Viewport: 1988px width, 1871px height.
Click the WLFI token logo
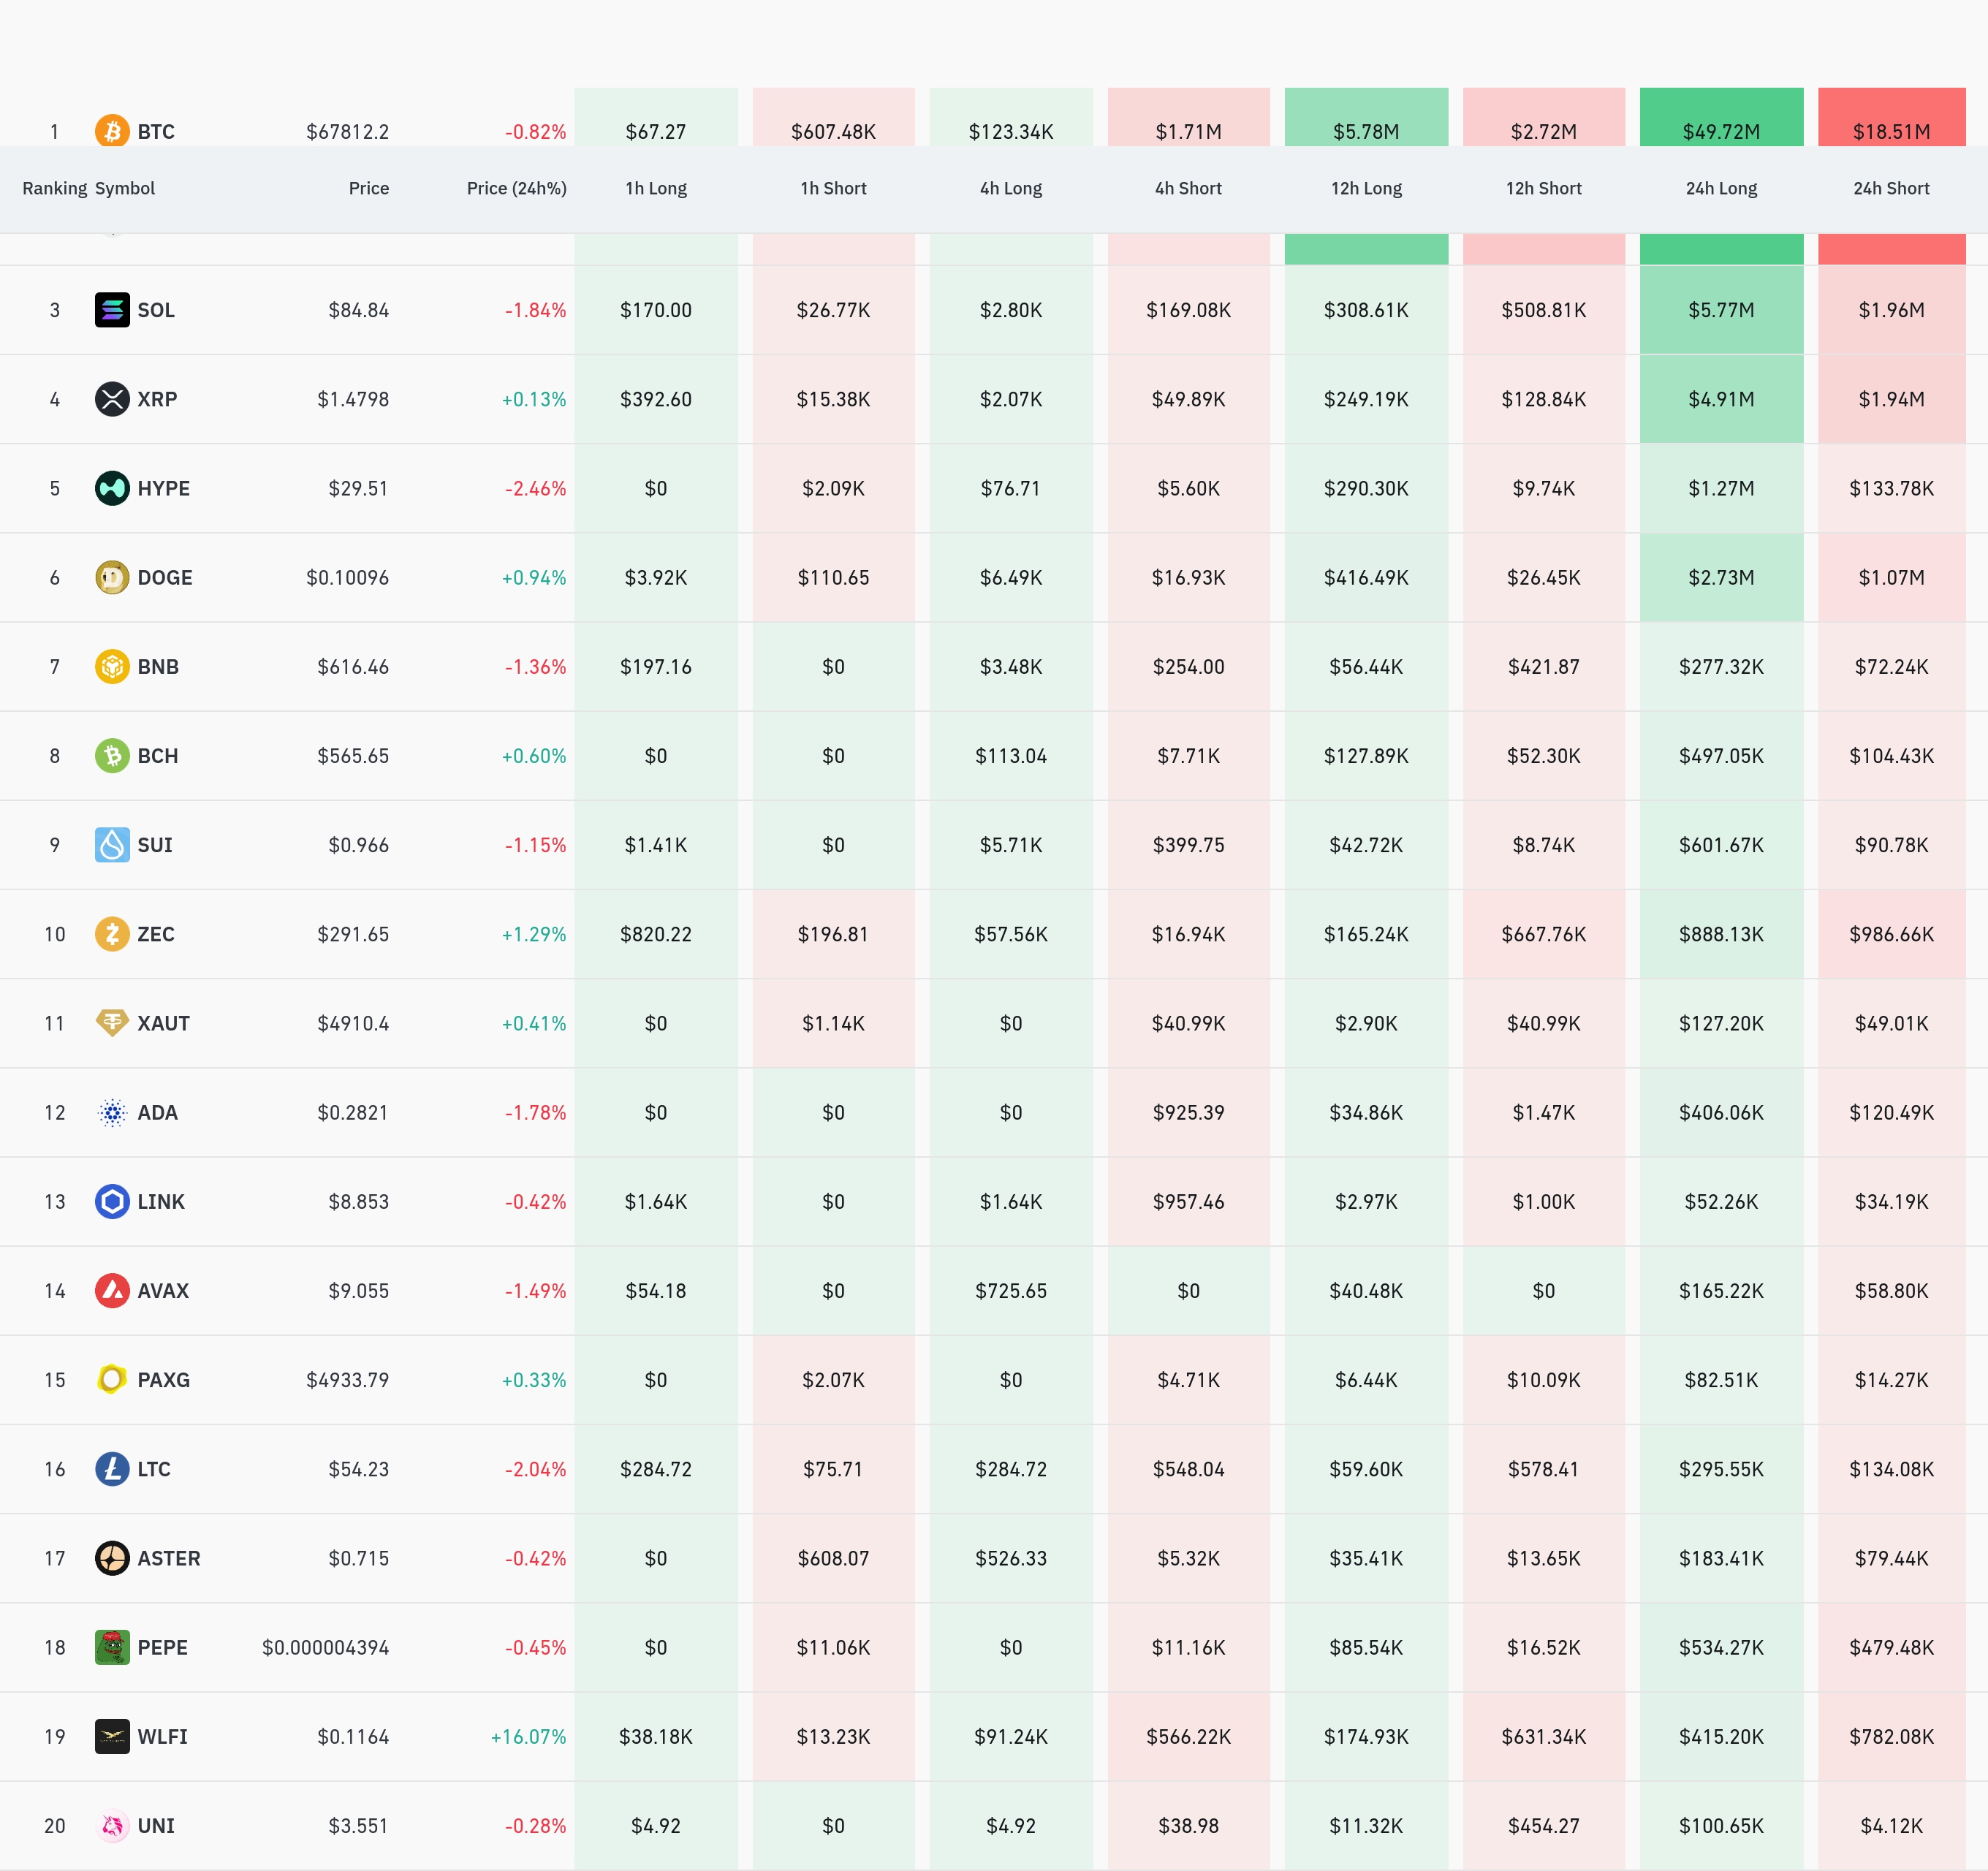(x=112, y=1736)
